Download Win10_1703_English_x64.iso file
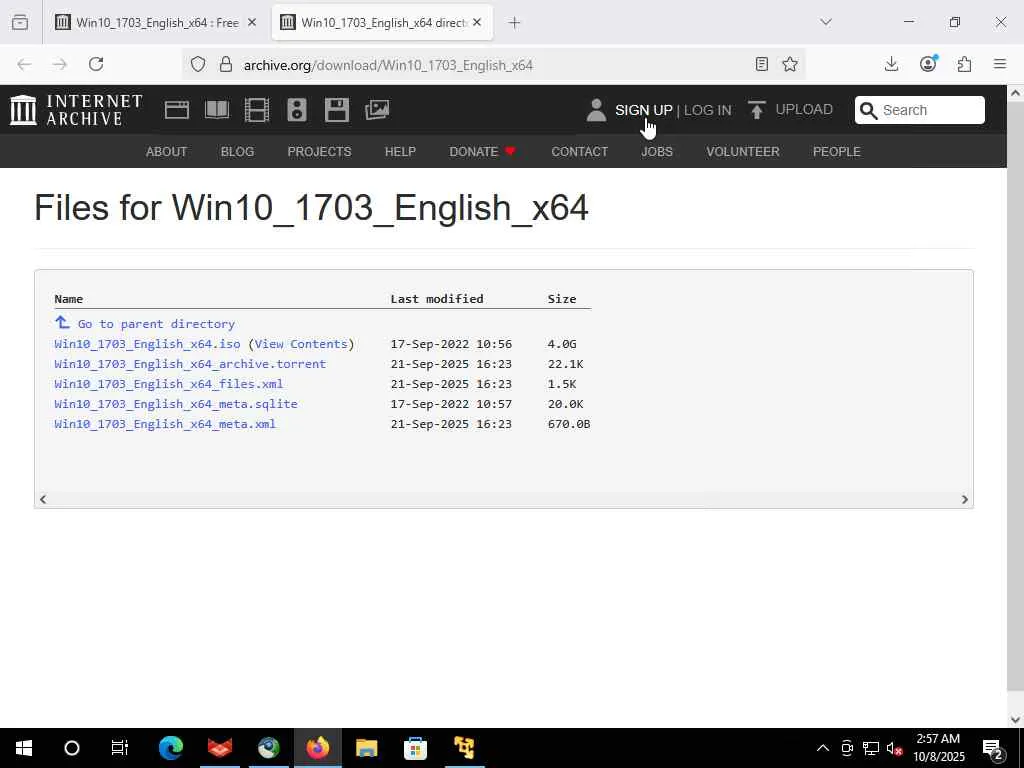1024x768 pixels. coord(147,344)
